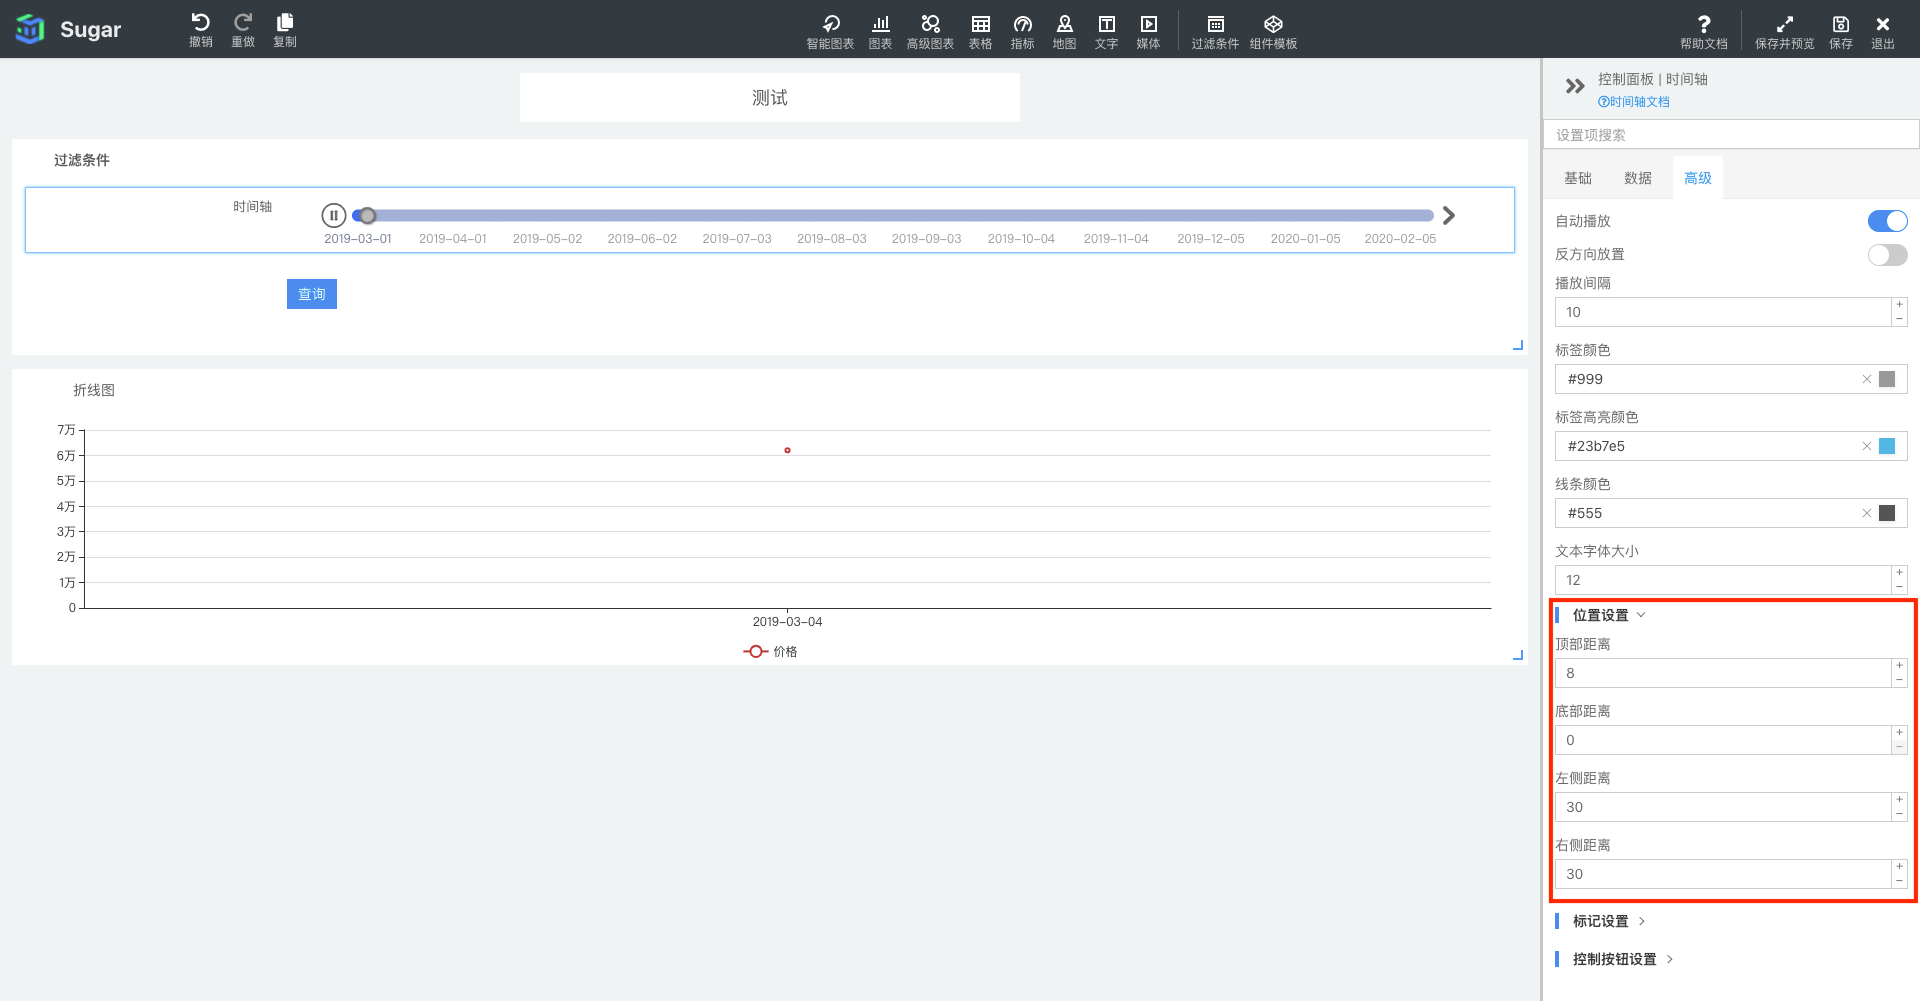This screenshot has width=1920, height=1001.
Task: Open the 时间轴文档 documentation link
Action: (x=1638, y=102)
